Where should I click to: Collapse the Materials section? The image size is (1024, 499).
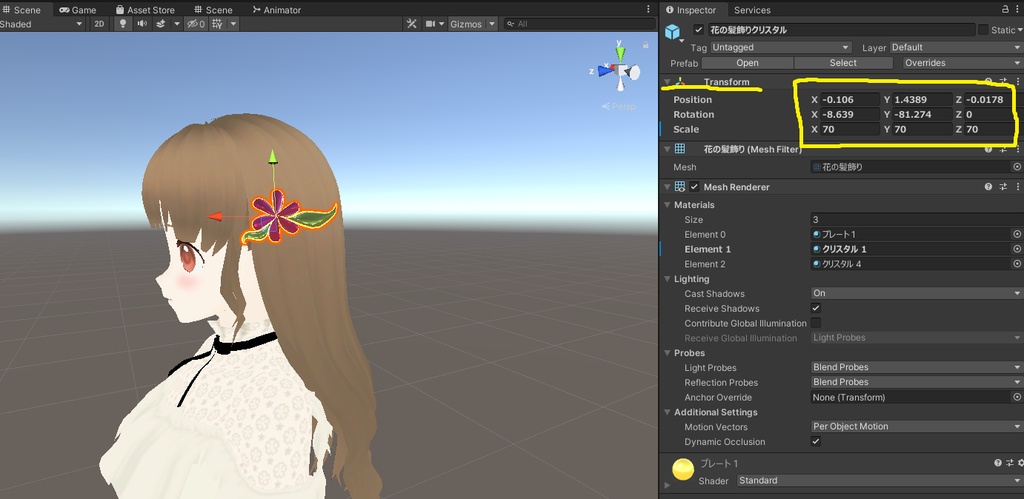tap(668, 205)
